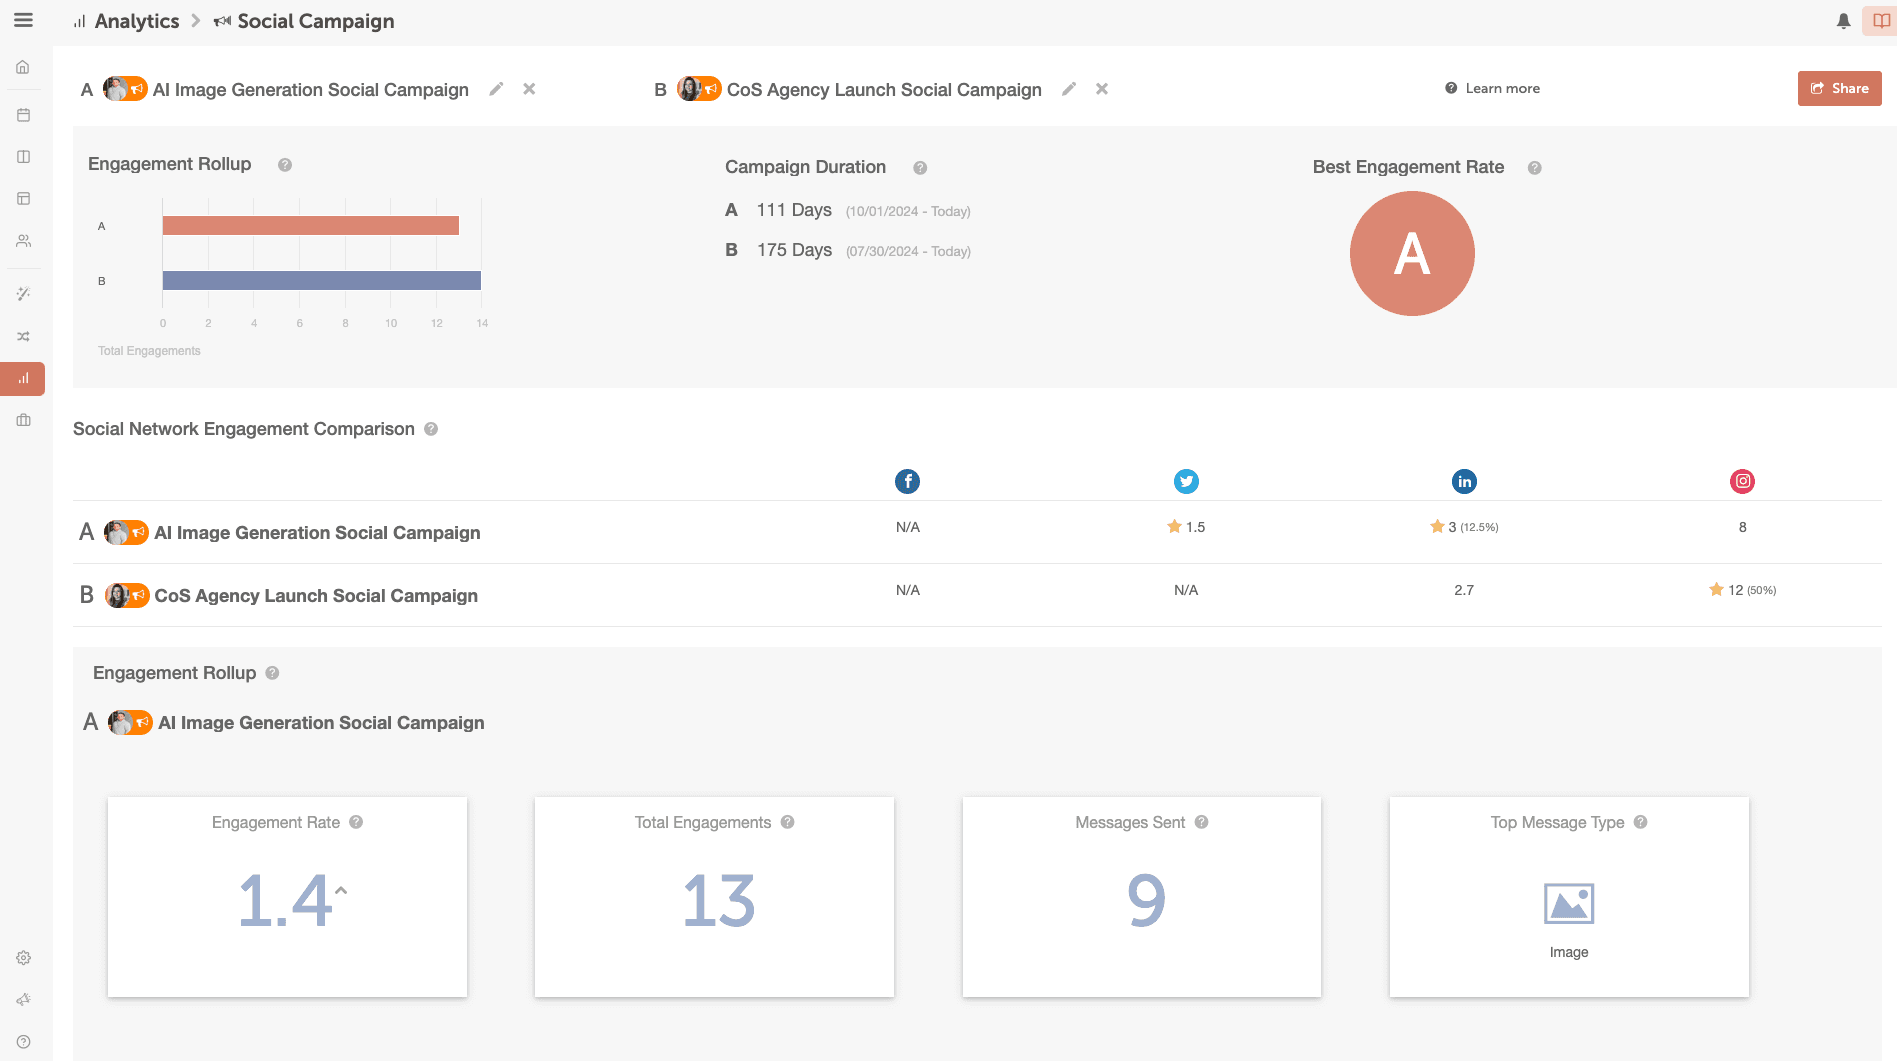Image resolution: width=1897 pixels, height=1061 pixels.
Task: Edit CoS Agency Launch campaign pencil
Action: [x=1069, y=89]
